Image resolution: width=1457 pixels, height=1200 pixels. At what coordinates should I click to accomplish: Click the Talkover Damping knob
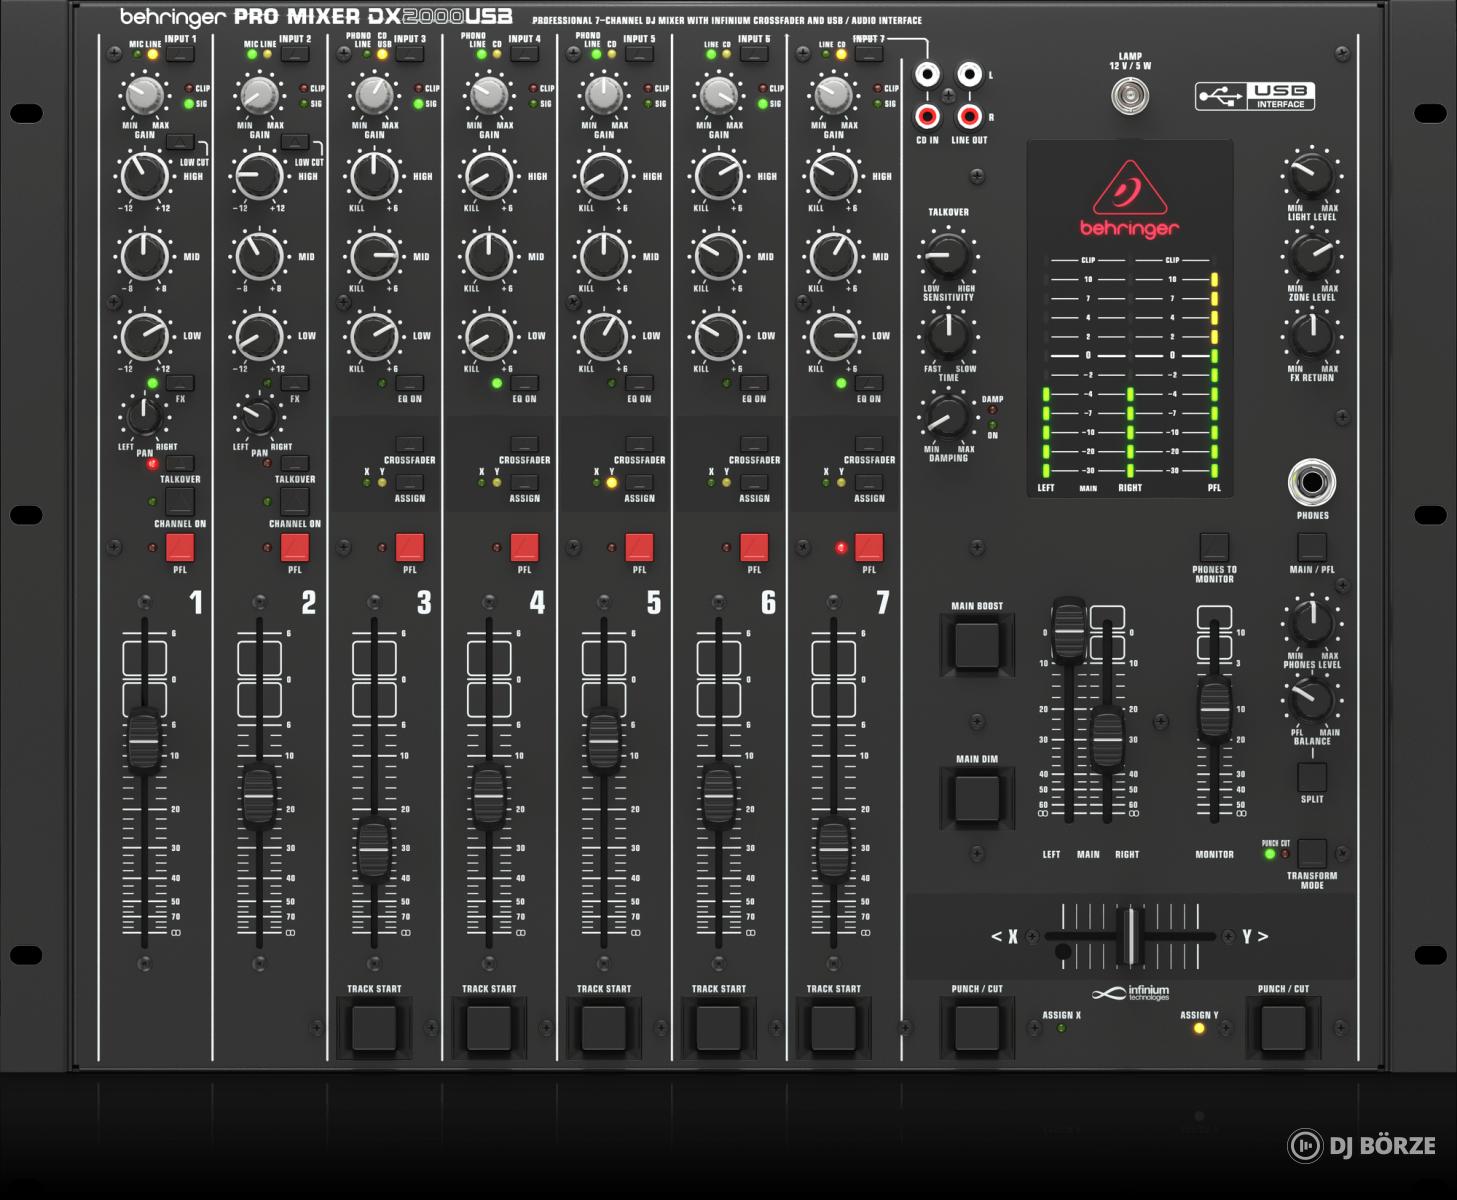coord(947,415)
